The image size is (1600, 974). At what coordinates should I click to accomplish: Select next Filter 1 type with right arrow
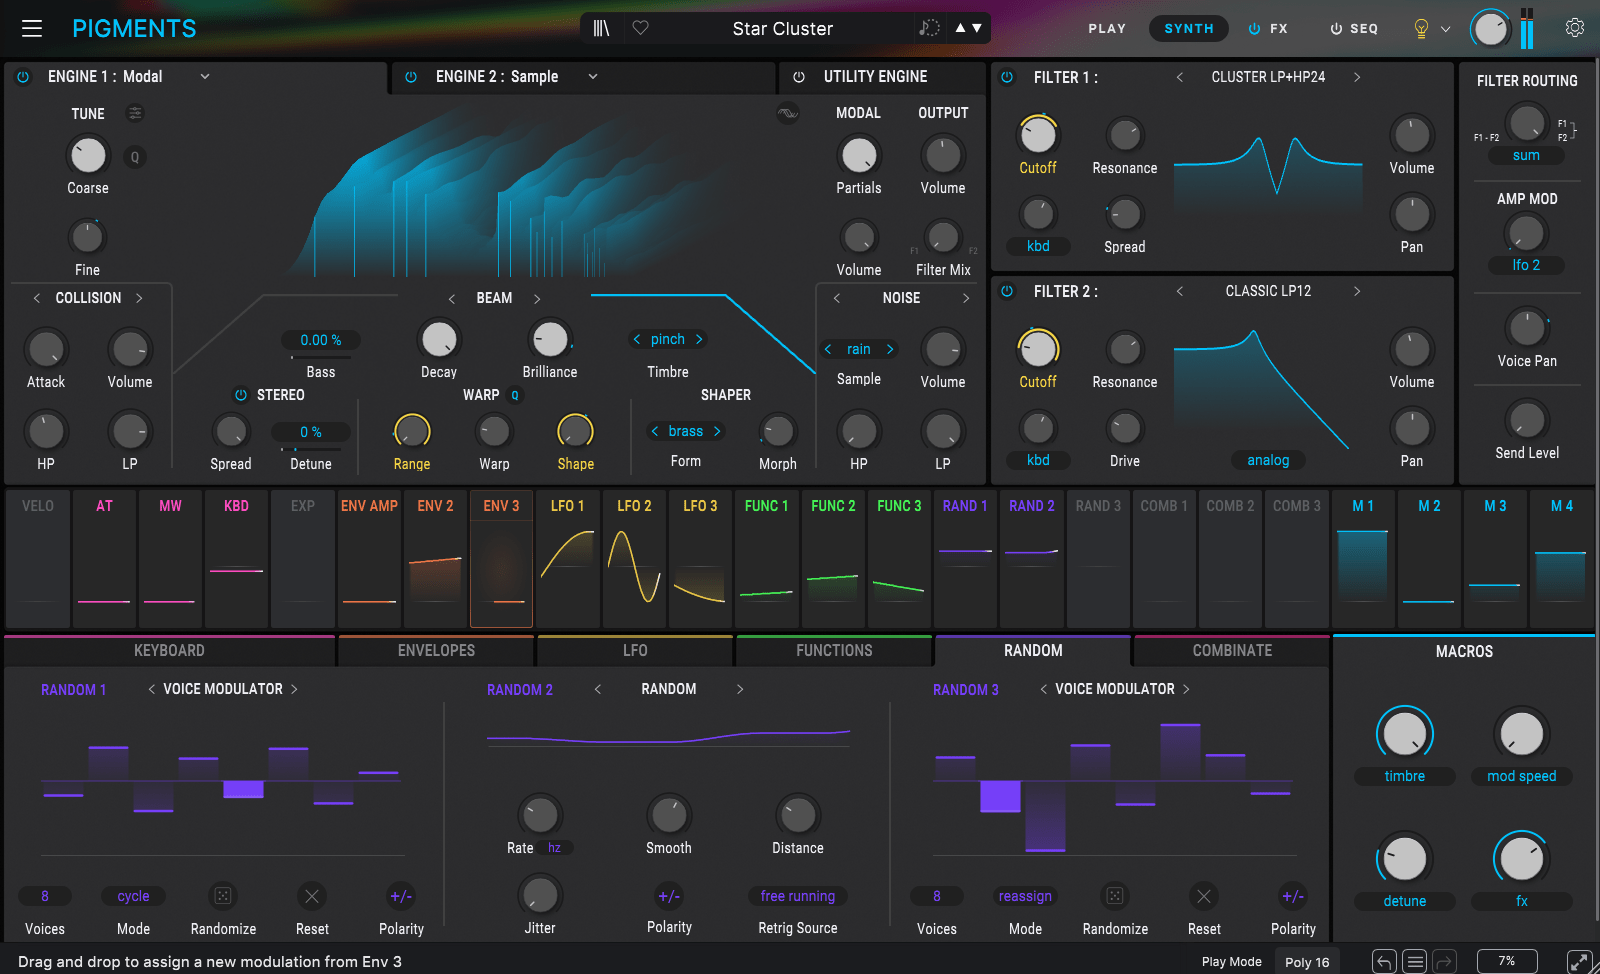tap(1357, 77)
